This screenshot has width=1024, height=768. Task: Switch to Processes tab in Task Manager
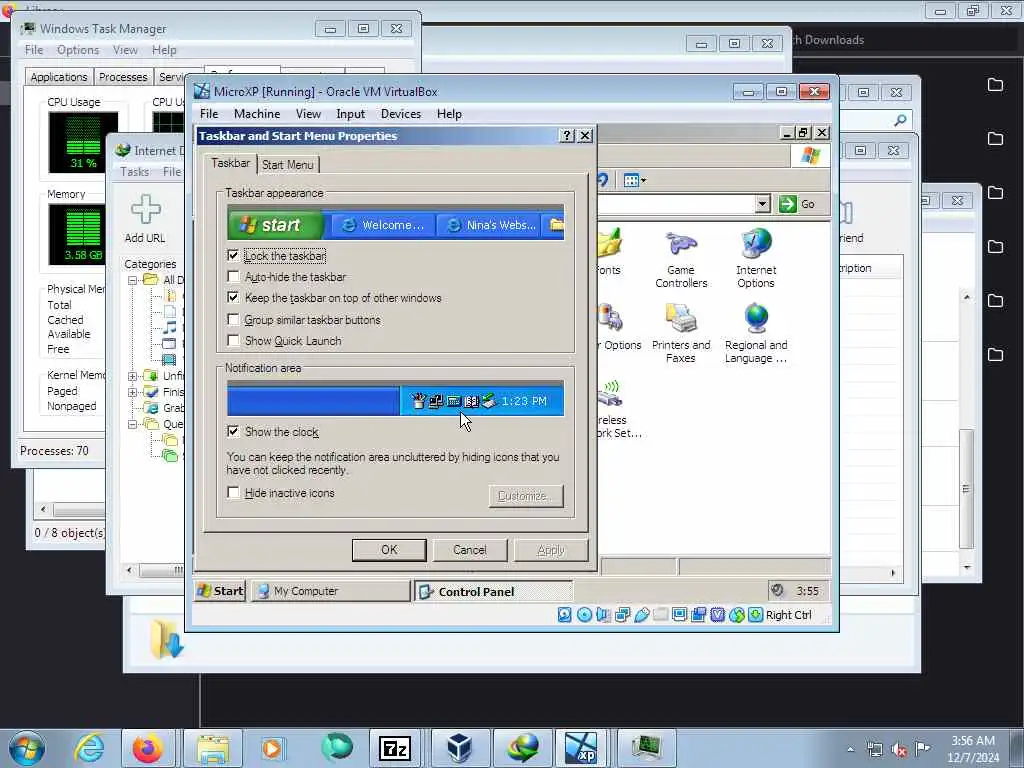(123, 77)
